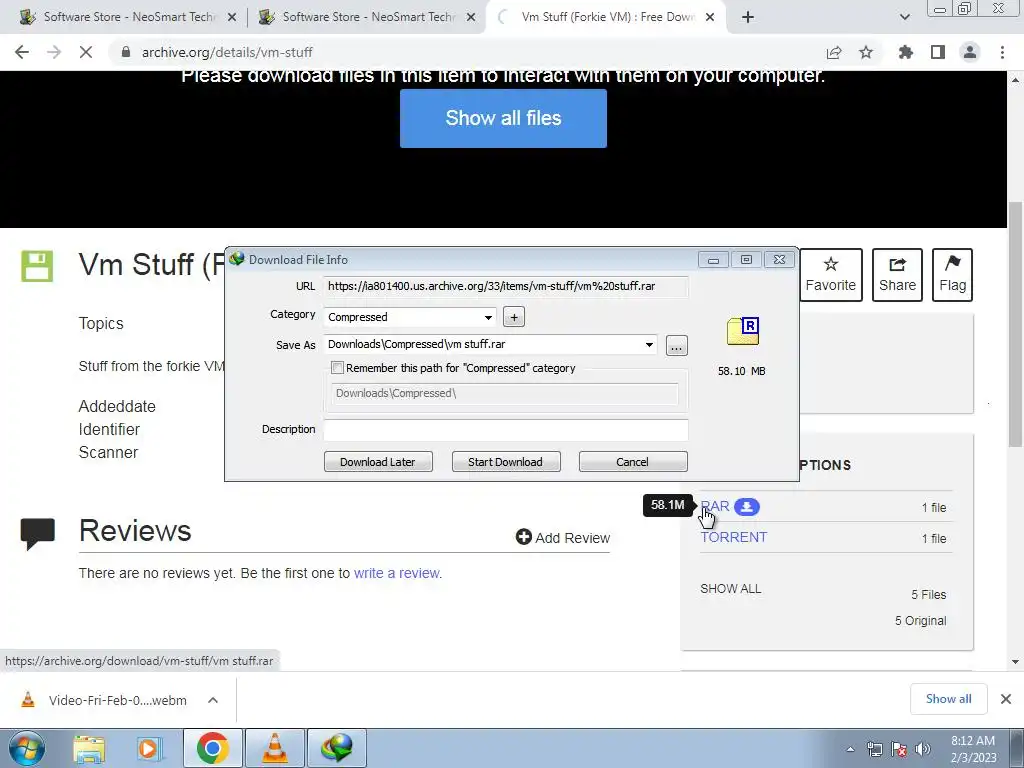Click the Start Download button
This screenshot has width=1024, height=768.
505,462
